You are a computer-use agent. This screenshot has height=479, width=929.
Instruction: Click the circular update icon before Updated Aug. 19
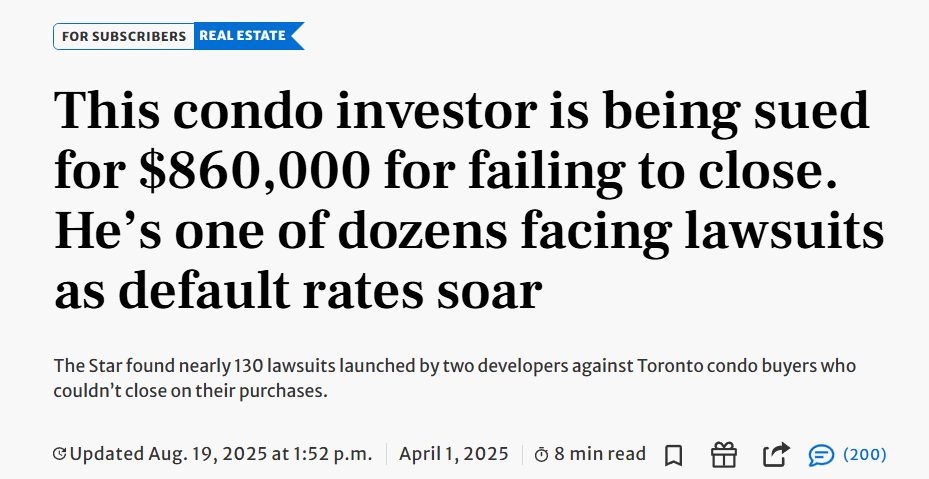pos(59,455)
